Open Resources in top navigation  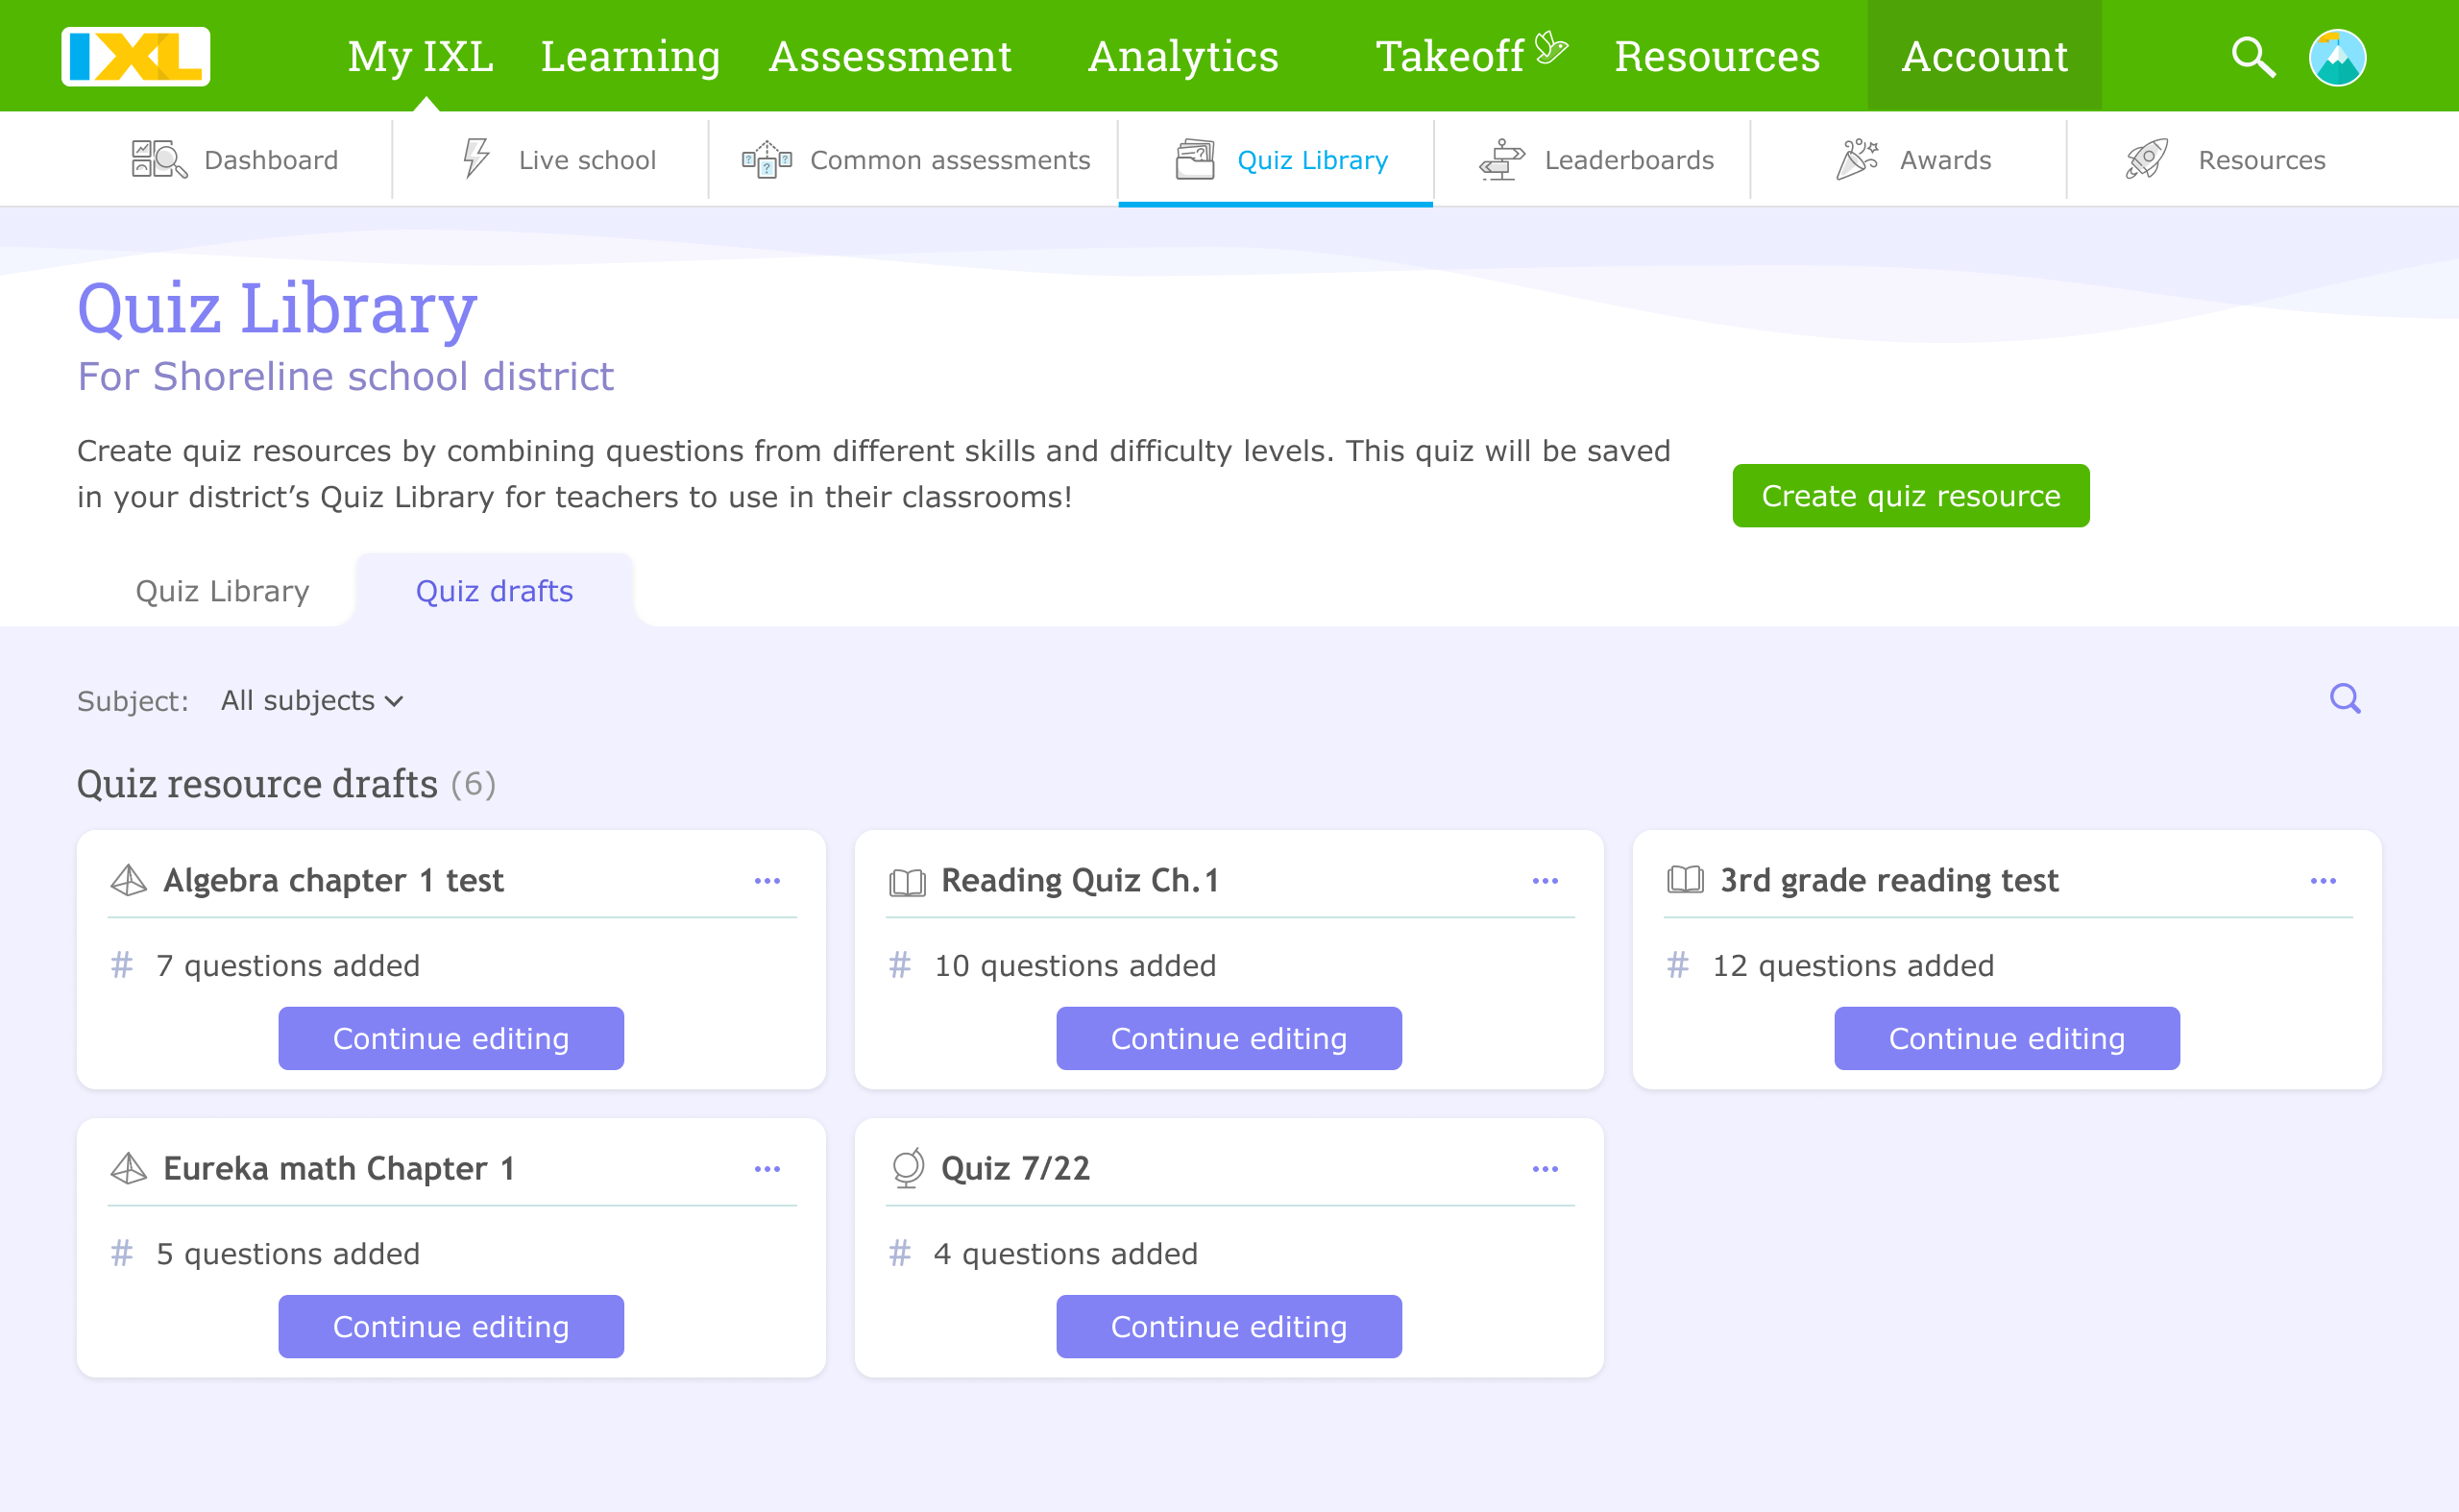pos(1717,56)
